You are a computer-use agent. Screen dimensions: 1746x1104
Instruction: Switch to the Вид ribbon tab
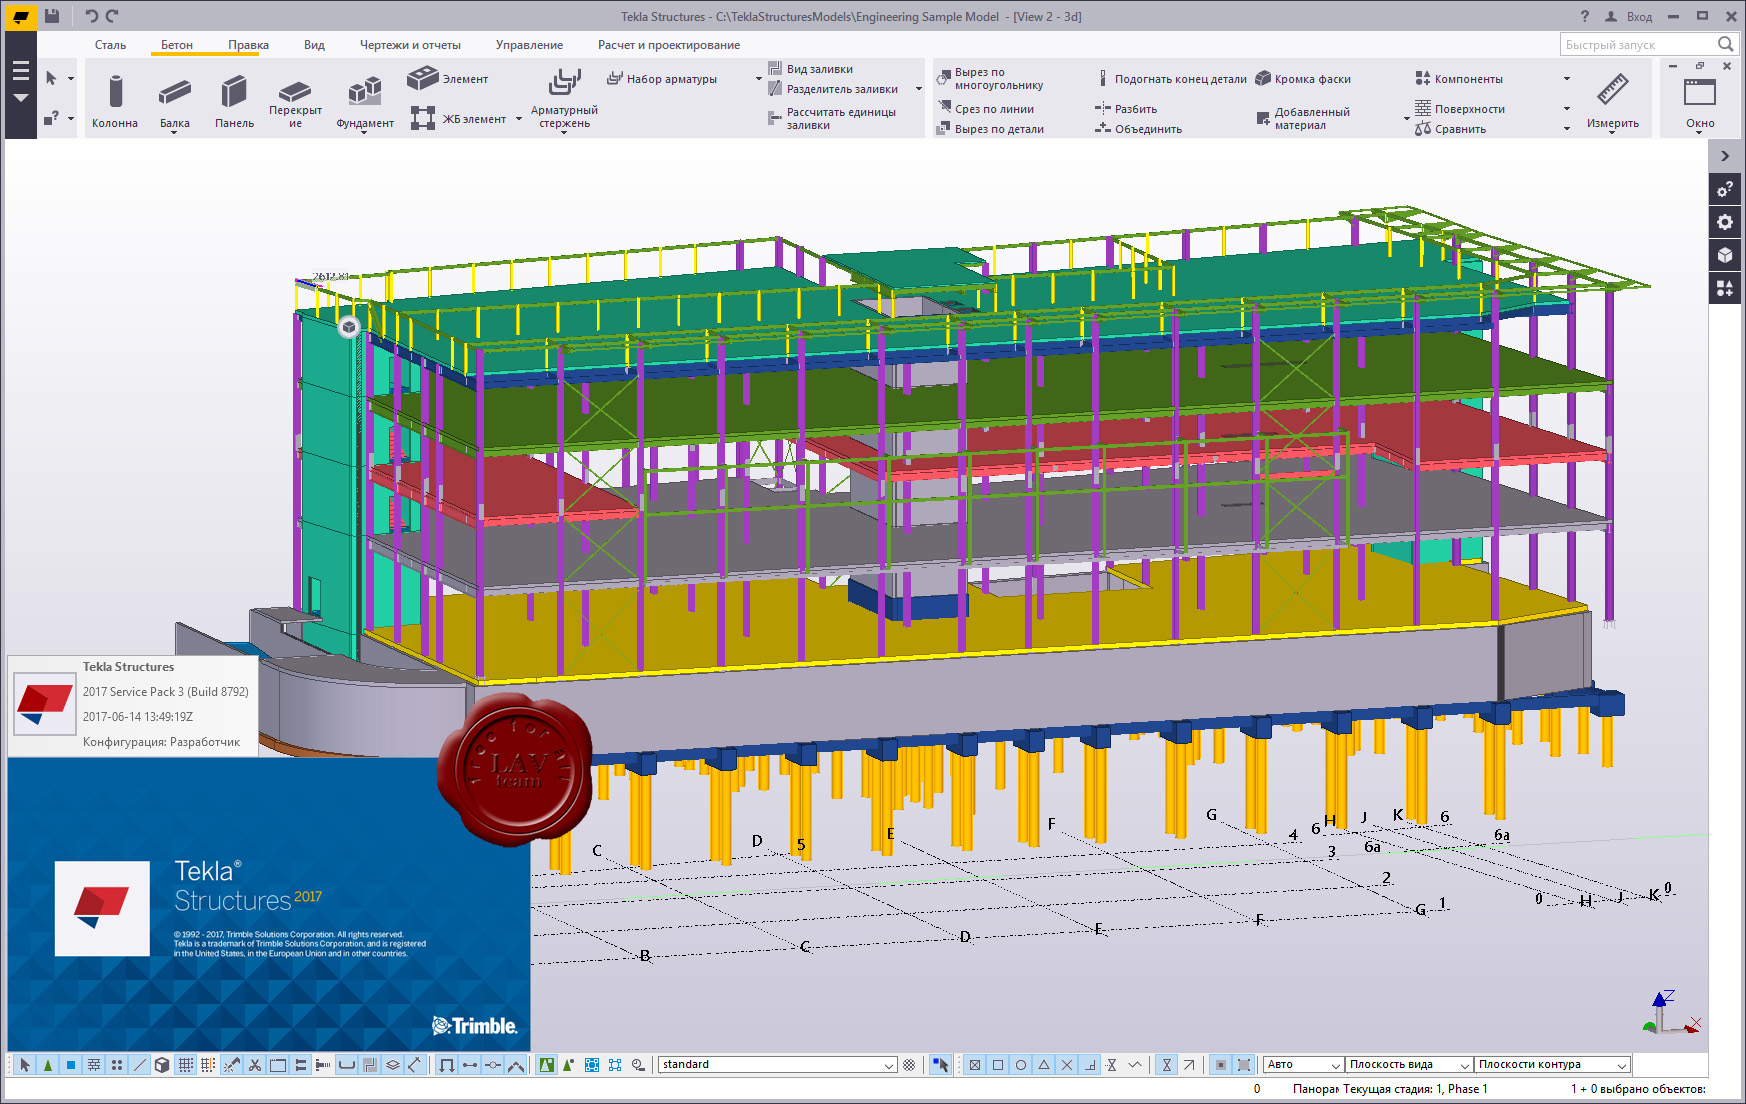tap(314, 45)
